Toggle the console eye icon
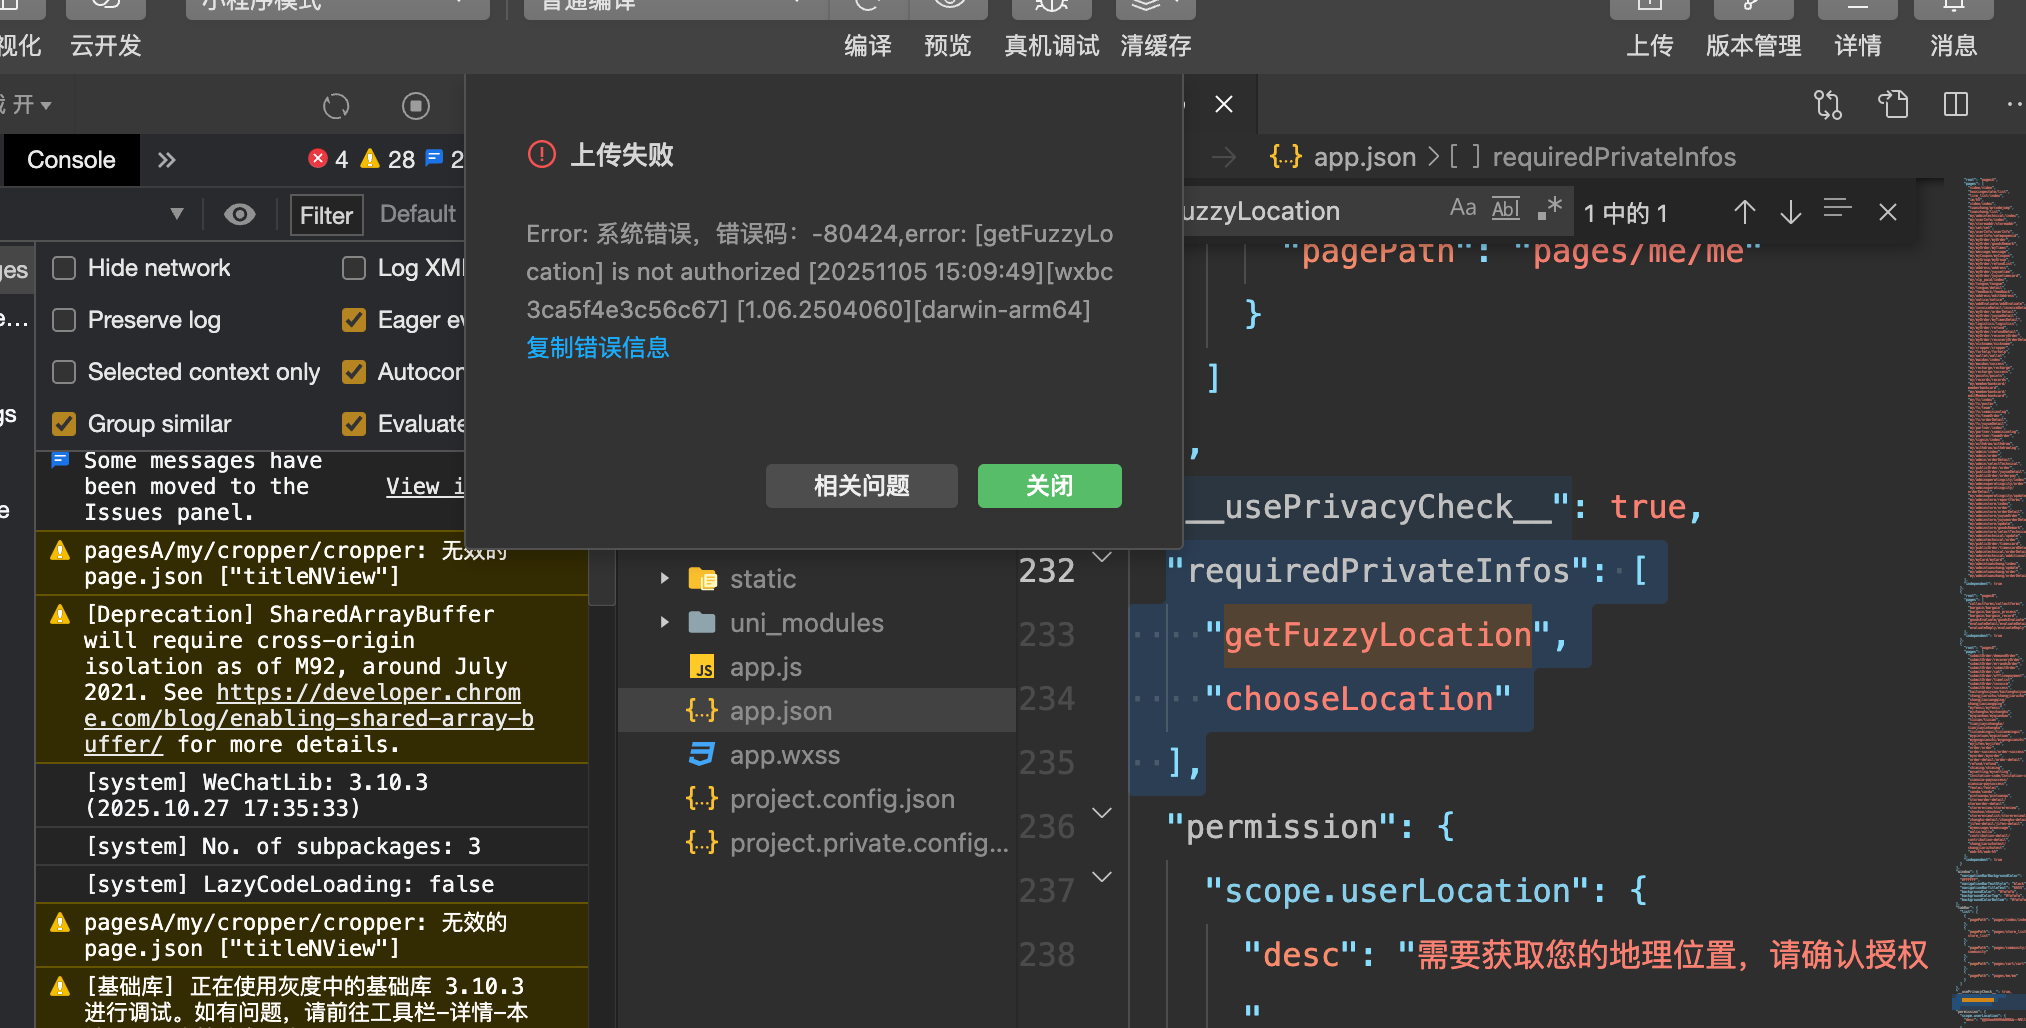The width and height of the screenshot is (2026, 1028). pos(240,214)
